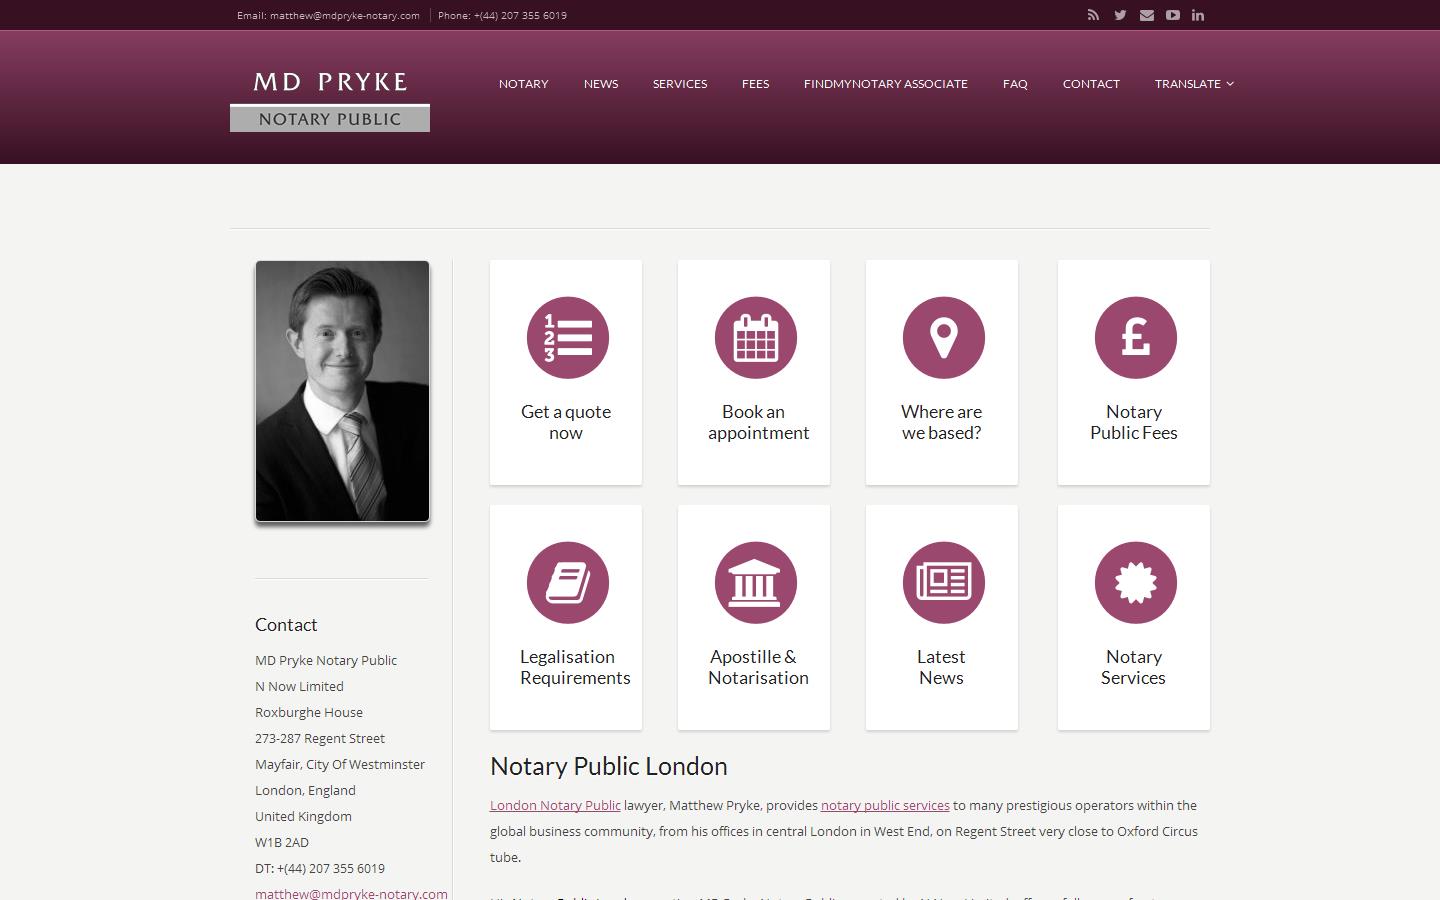Click Matthew Pryke's portrait photo
Image resolution: width=1440 pixels, height=900 pixels.
[x=342, y=391]
